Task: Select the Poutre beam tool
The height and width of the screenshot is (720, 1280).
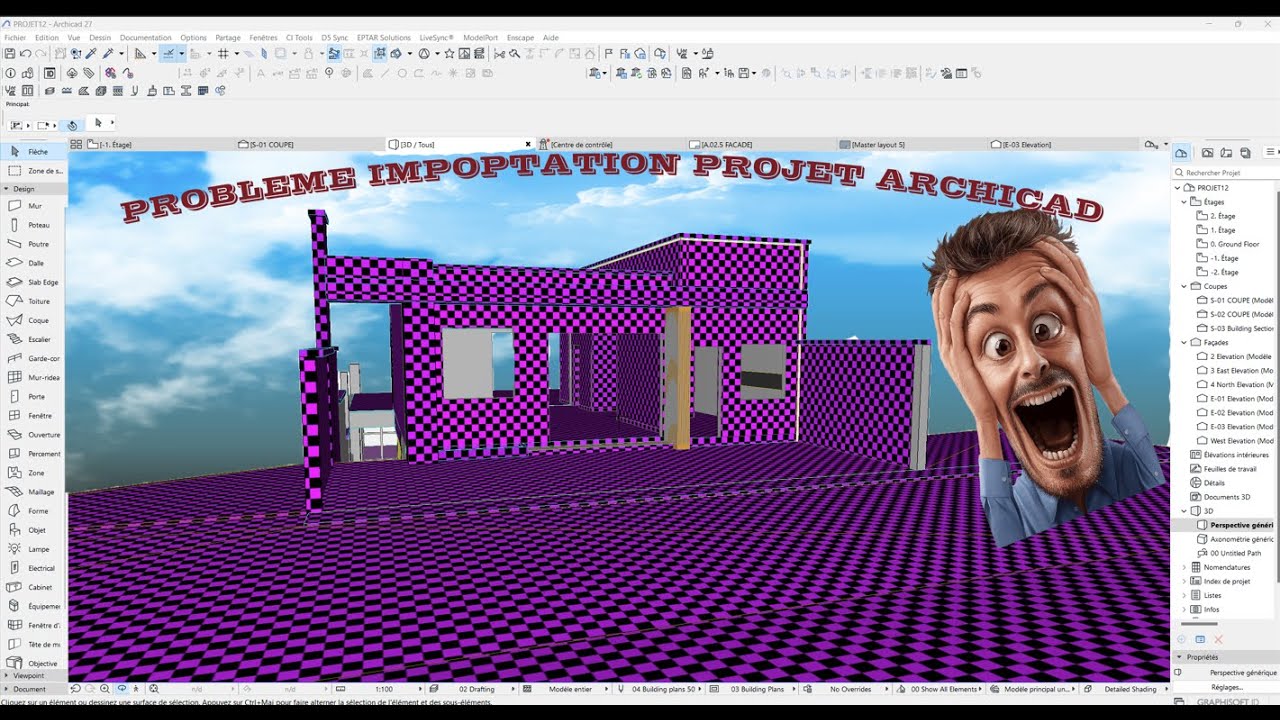Action: pyautogui.click(x=32, y=244)
